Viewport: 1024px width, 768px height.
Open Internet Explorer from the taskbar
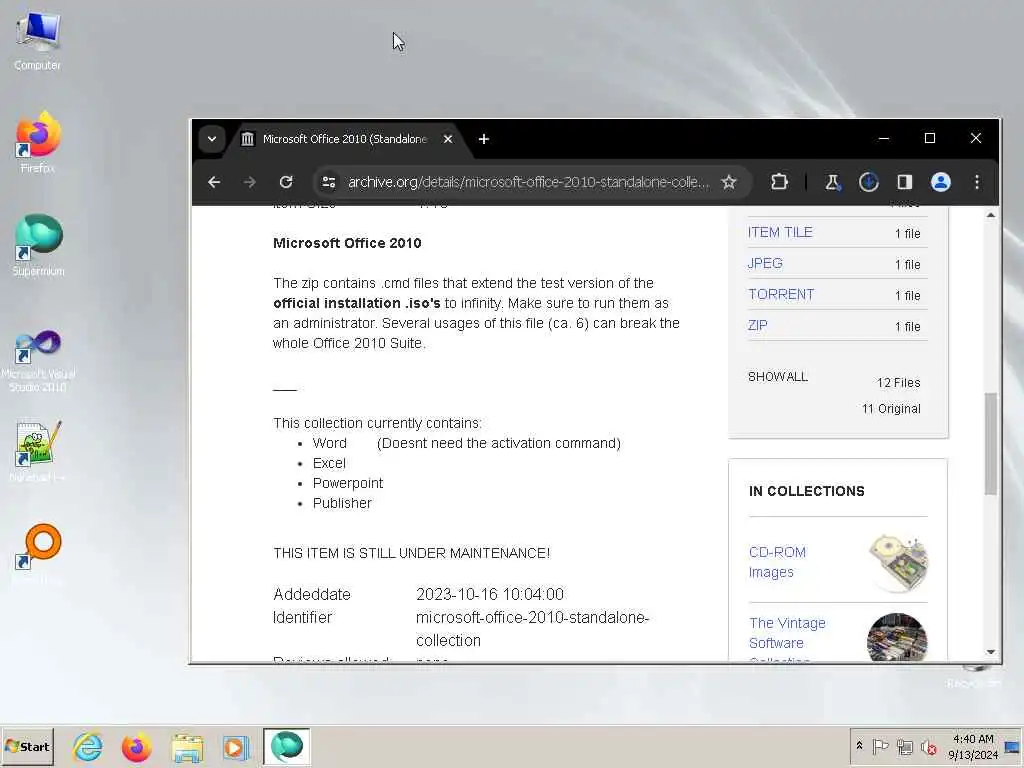click(x=88, y=746)
